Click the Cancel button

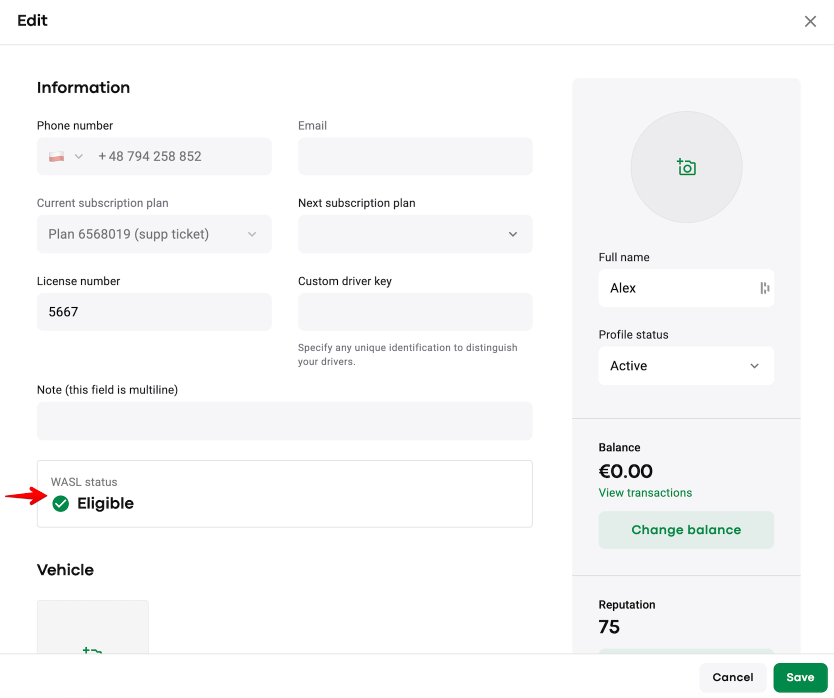(733, 677)
